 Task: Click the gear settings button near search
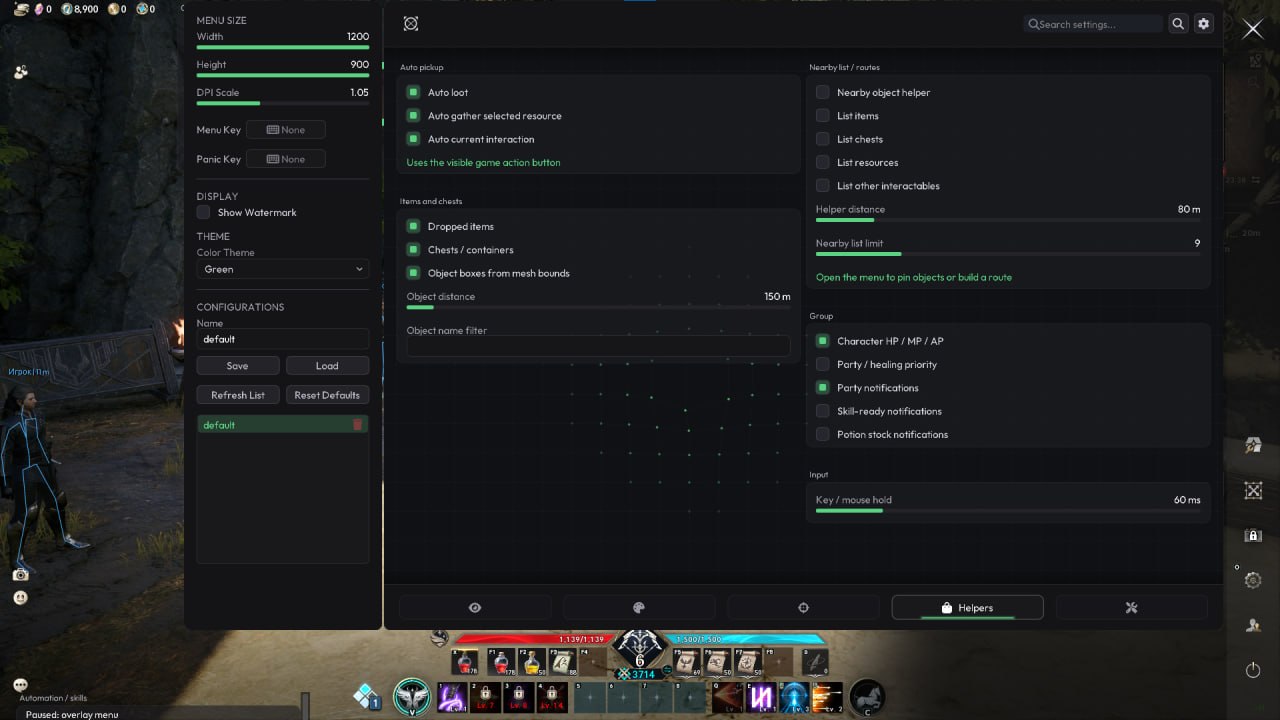click(1203, 24)
